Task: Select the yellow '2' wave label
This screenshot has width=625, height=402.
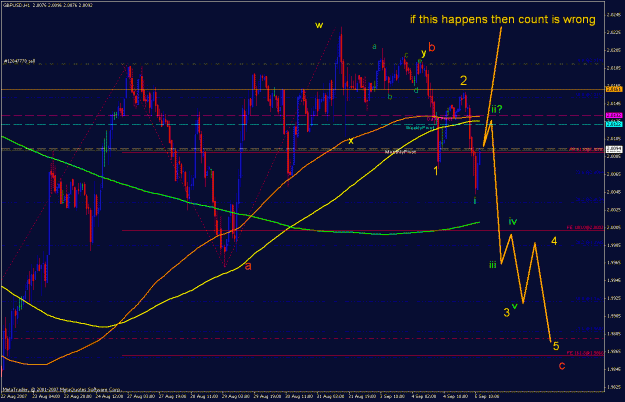Action: (x=463, y=80)
